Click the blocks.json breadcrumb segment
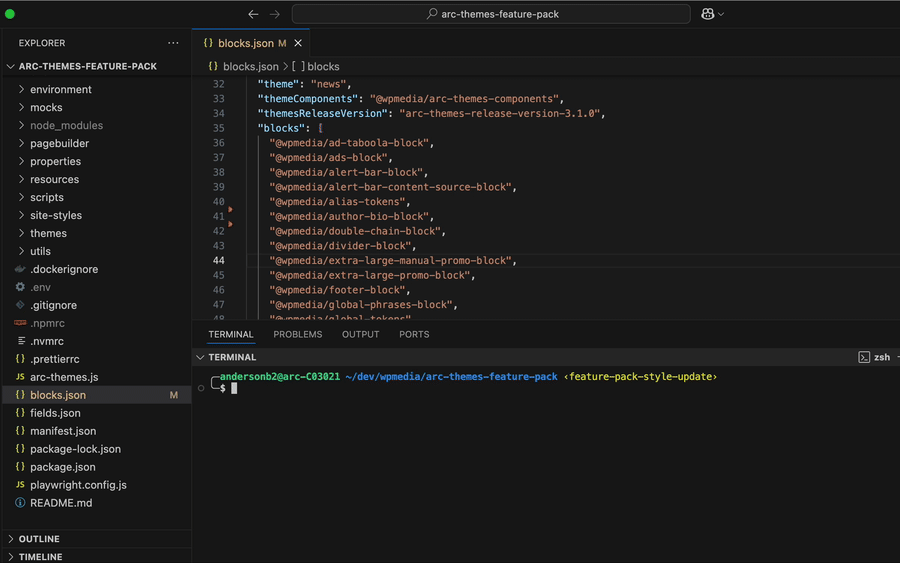Image resolution: width=900 pixels, height=563 pixels. (251, 67)
